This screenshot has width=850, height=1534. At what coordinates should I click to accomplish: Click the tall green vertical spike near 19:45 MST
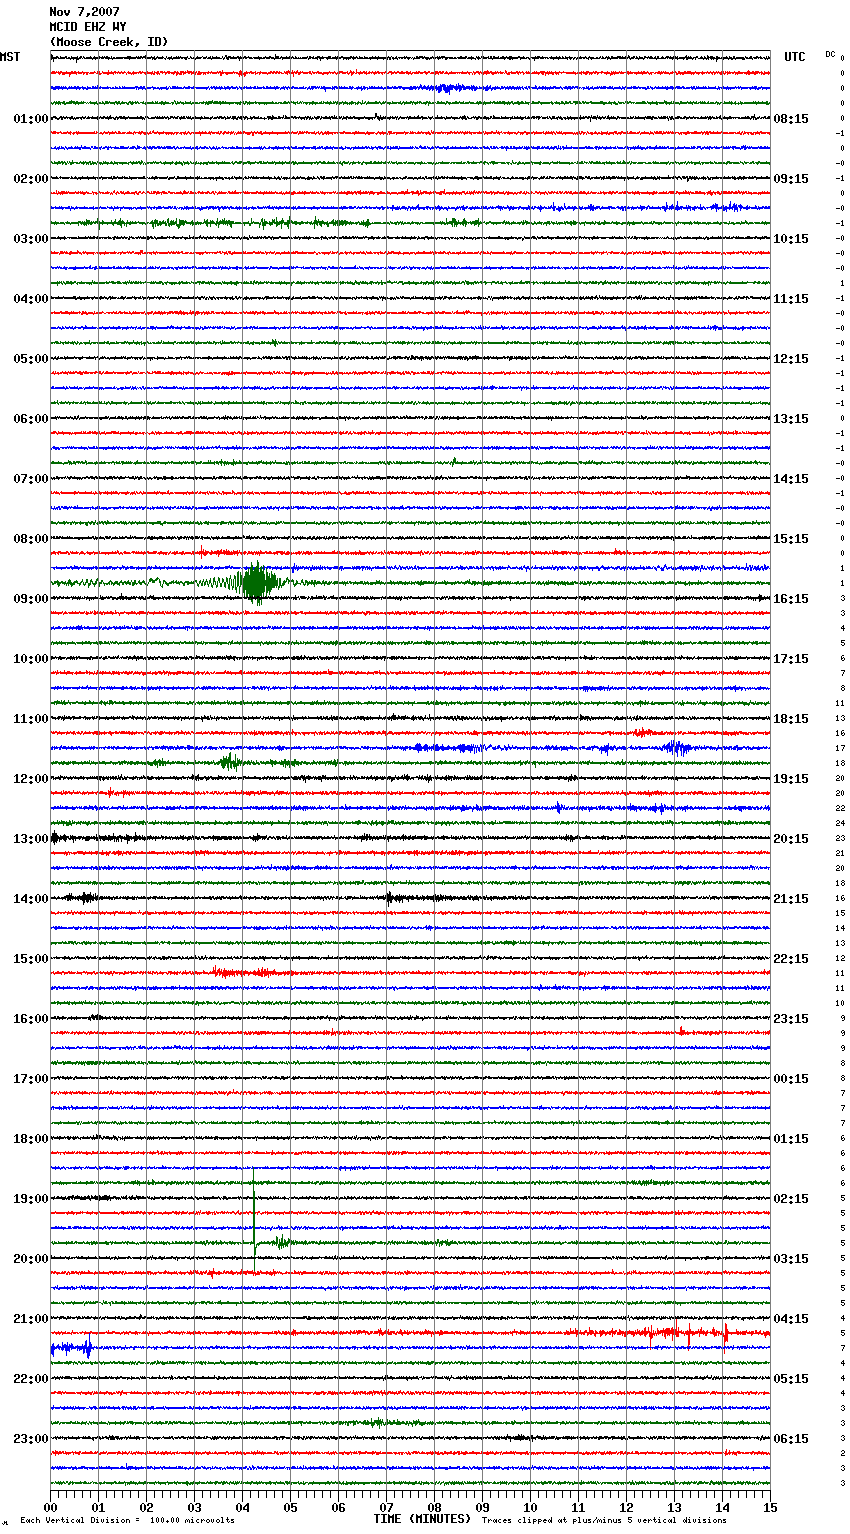[x=254, y=1219]
